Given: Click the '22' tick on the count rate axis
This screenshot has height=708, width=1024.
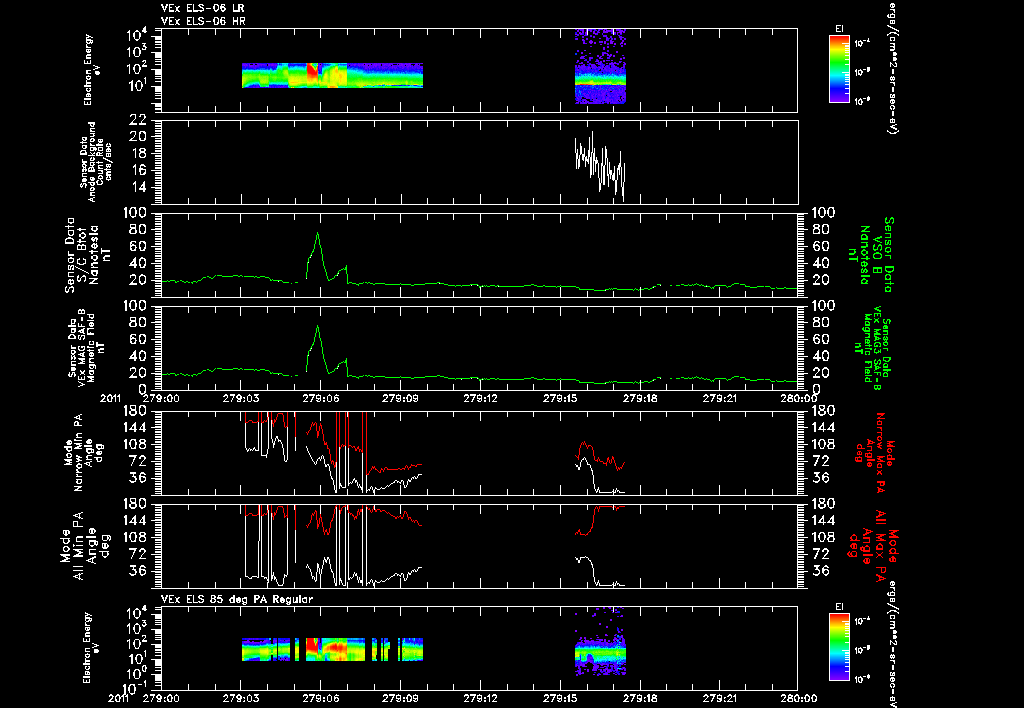Looking at the screenshot, I should click(x=137, y=120).
